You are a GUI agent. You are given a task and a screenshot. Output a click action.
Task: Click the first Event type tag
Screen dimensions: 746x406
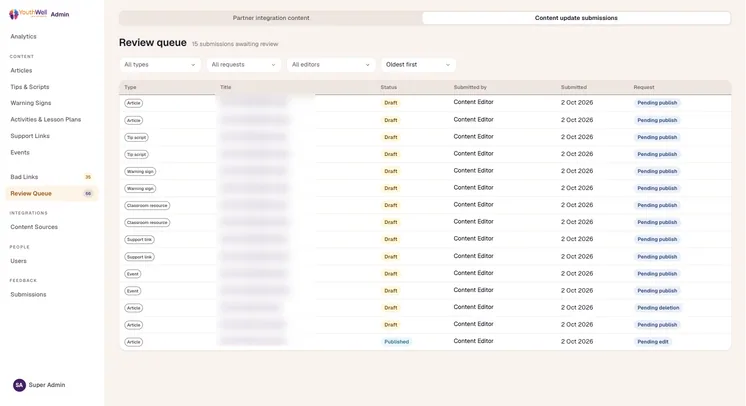(133, 274)
